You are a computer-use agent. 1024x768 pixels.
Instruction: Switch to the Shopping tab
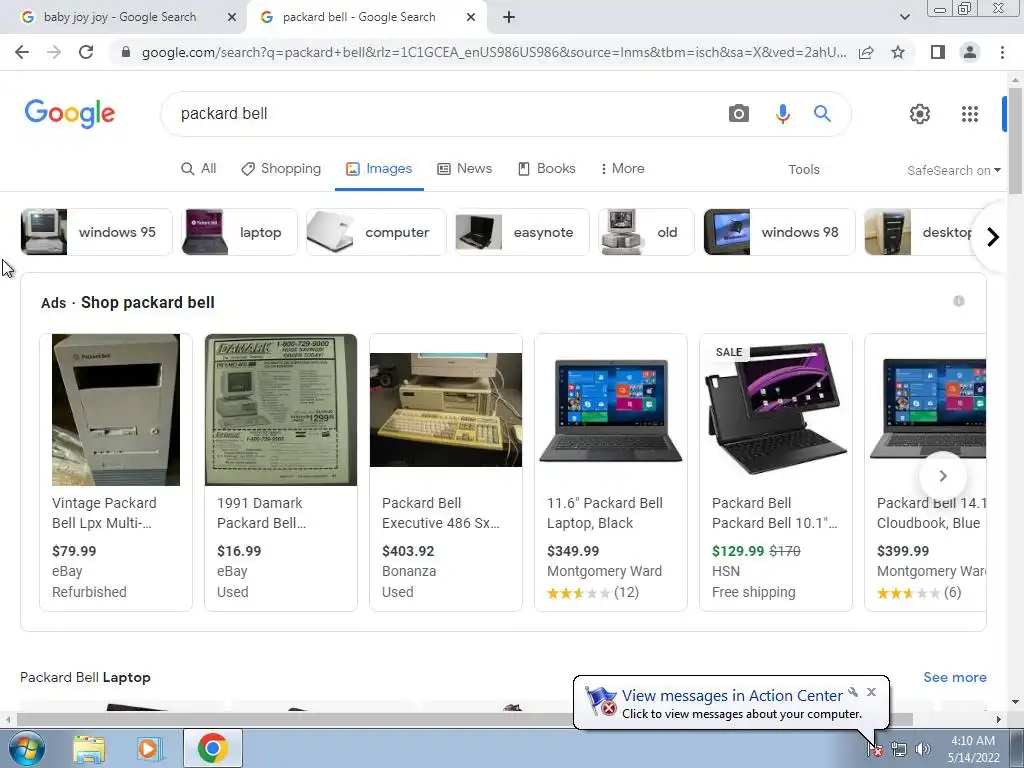(281, 168)
